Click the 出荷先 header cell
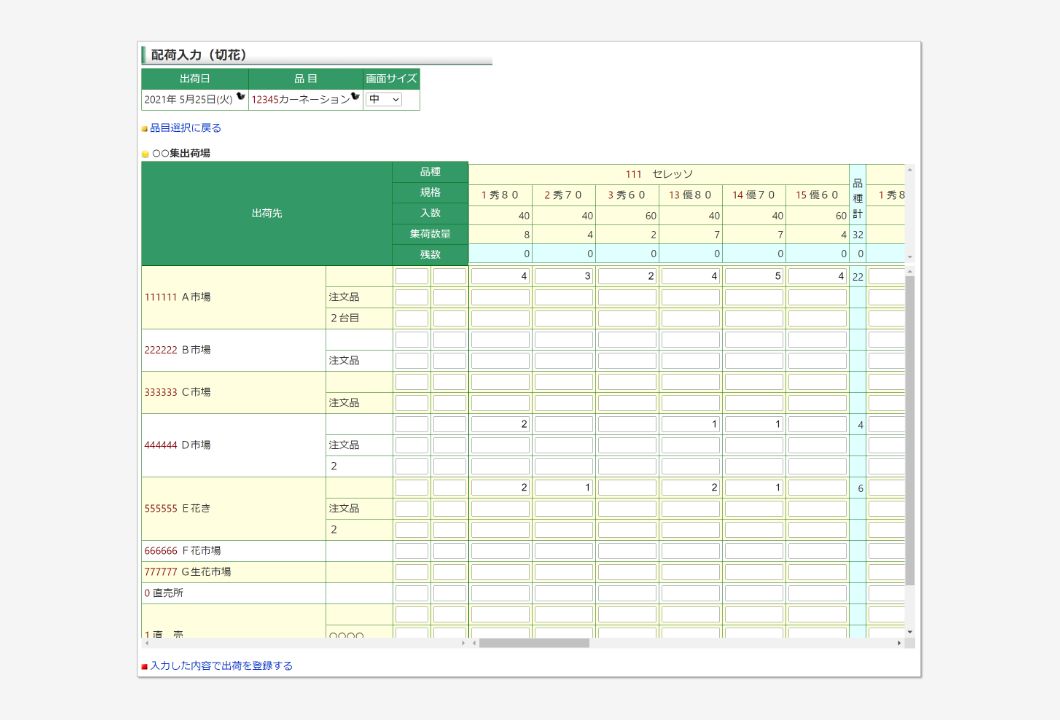This screenshot has height=720, width=1060. [267, 214]
